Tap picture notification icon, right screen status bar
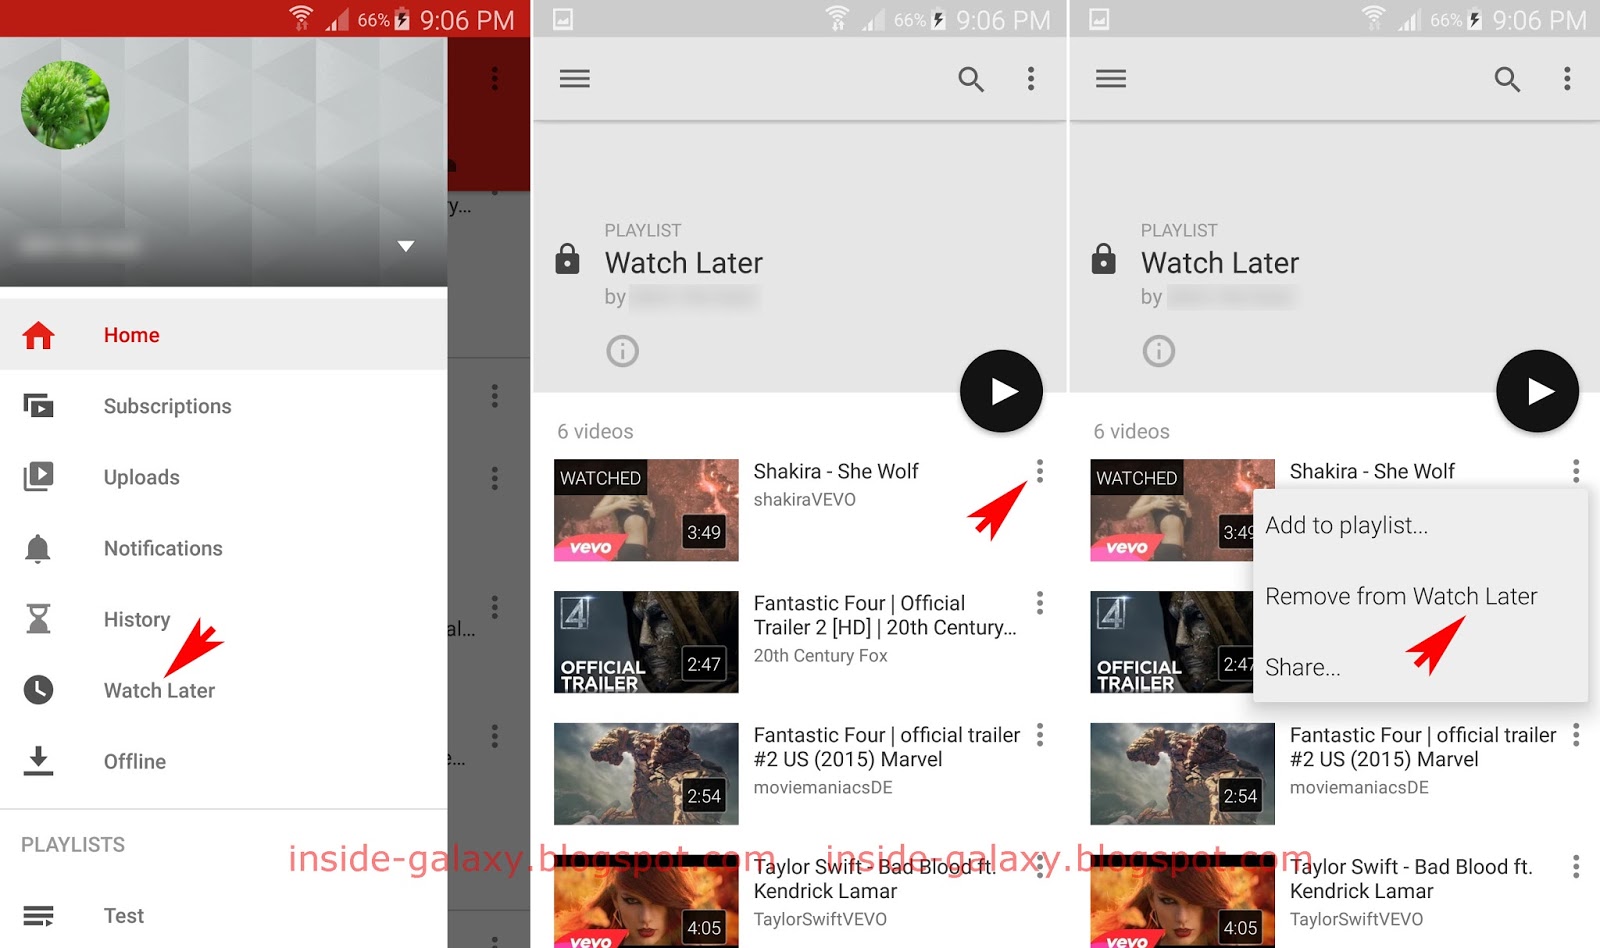This screenshot has height=948, width=1600. (1099, 19)
